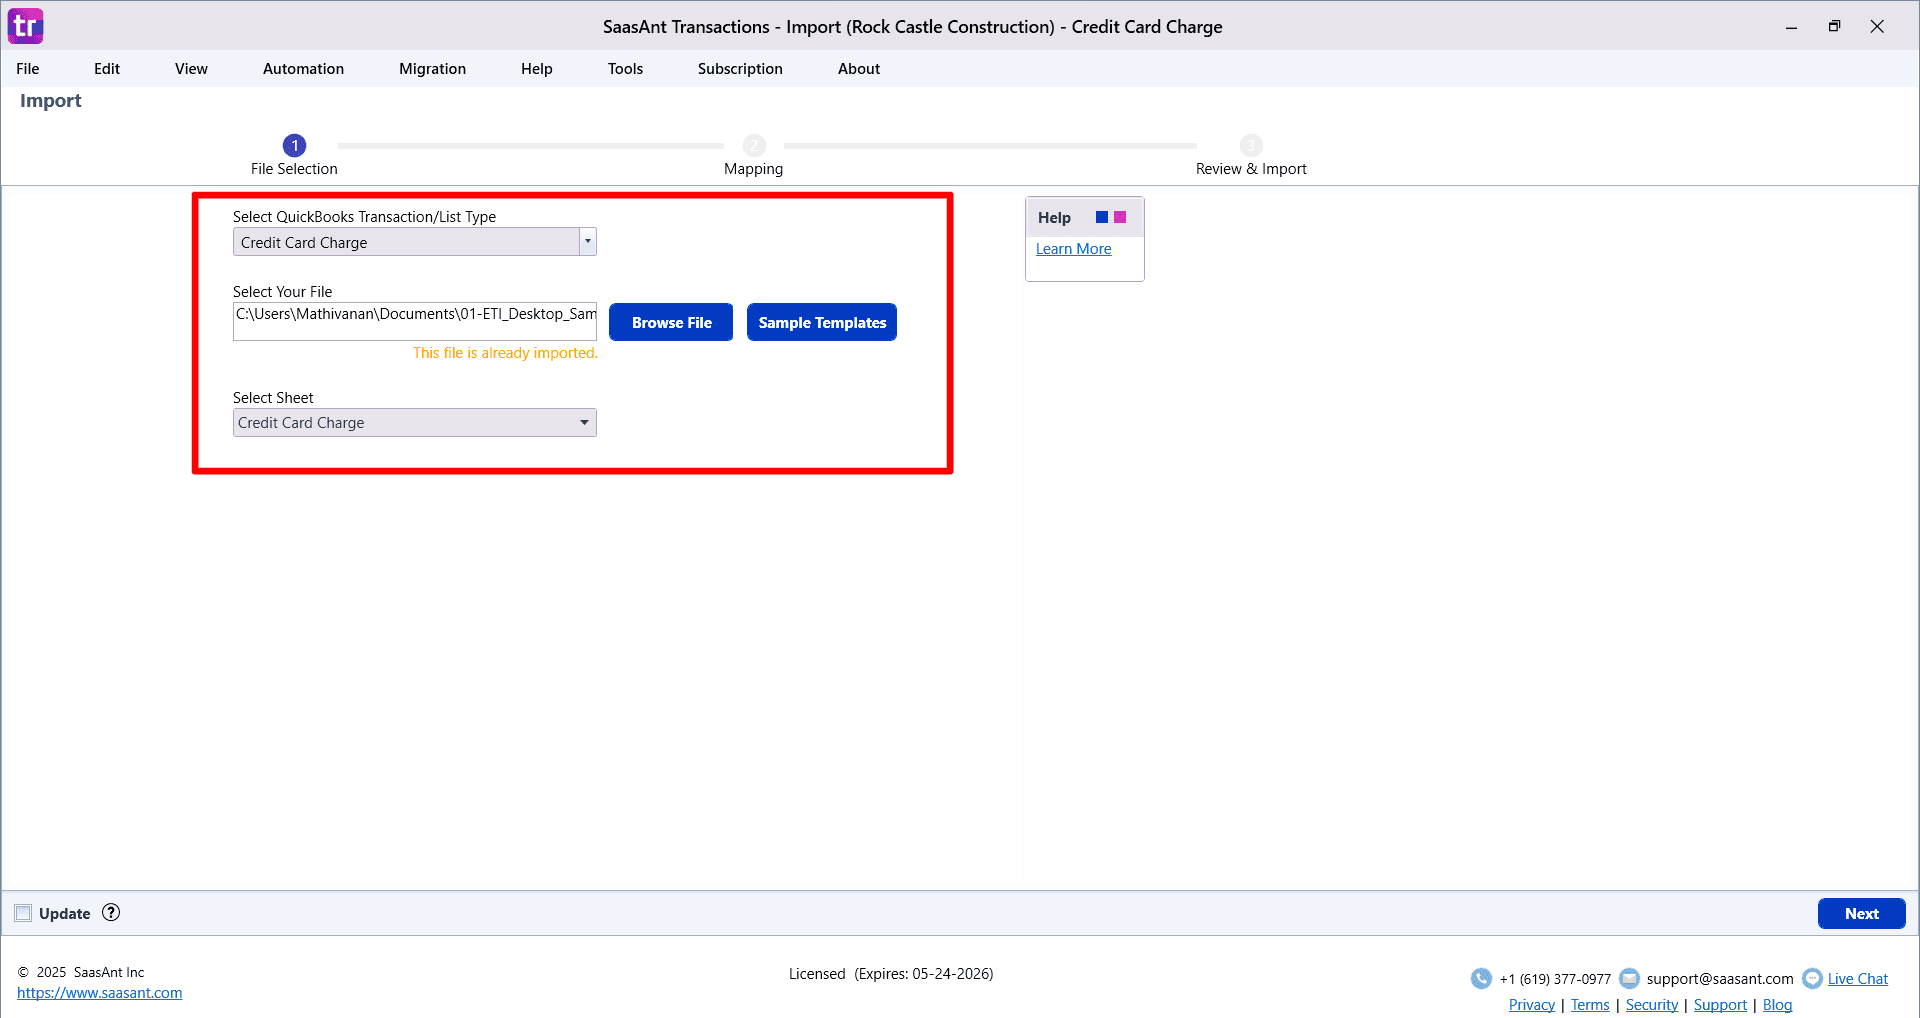
Task: Click step 1 File Selection circle
Action: tap(294, 145)
